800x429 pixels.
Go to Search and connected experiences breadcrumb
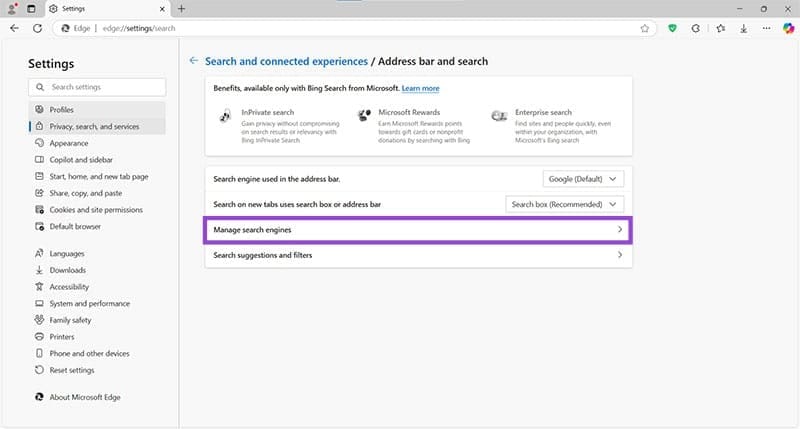pyautogui.click(x=286, y=61)
